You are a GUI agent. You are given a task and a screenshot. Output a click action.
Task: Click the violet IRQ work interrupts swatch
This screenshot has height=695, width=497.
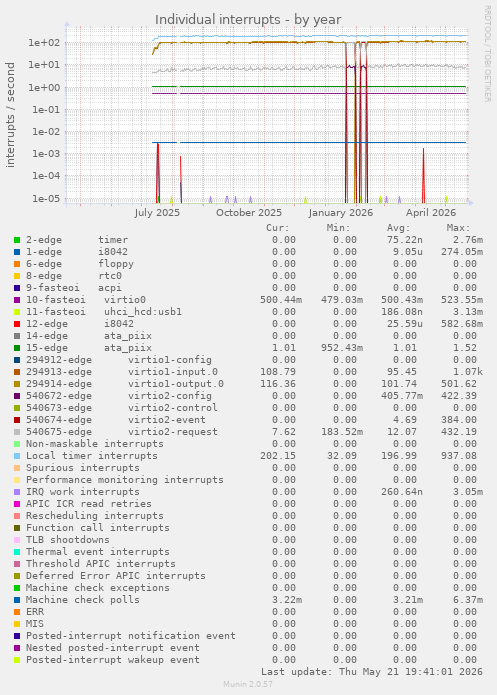click(x=17, y=492)
